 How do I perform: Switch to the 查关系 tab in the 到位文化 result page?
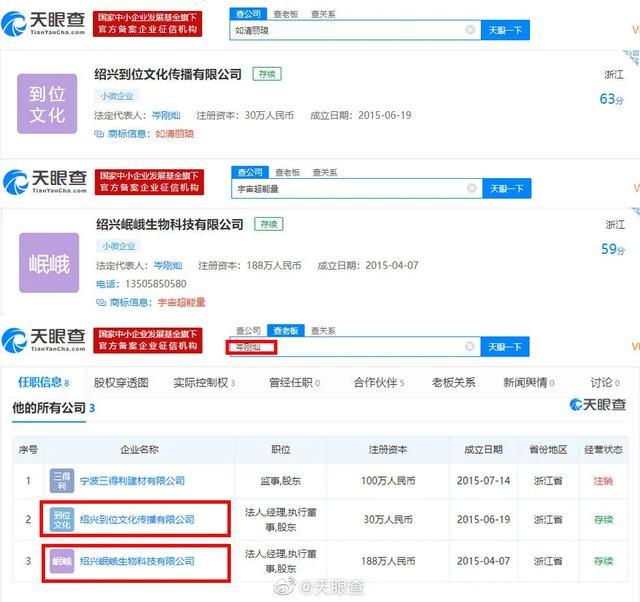click(x=323, y=14)
